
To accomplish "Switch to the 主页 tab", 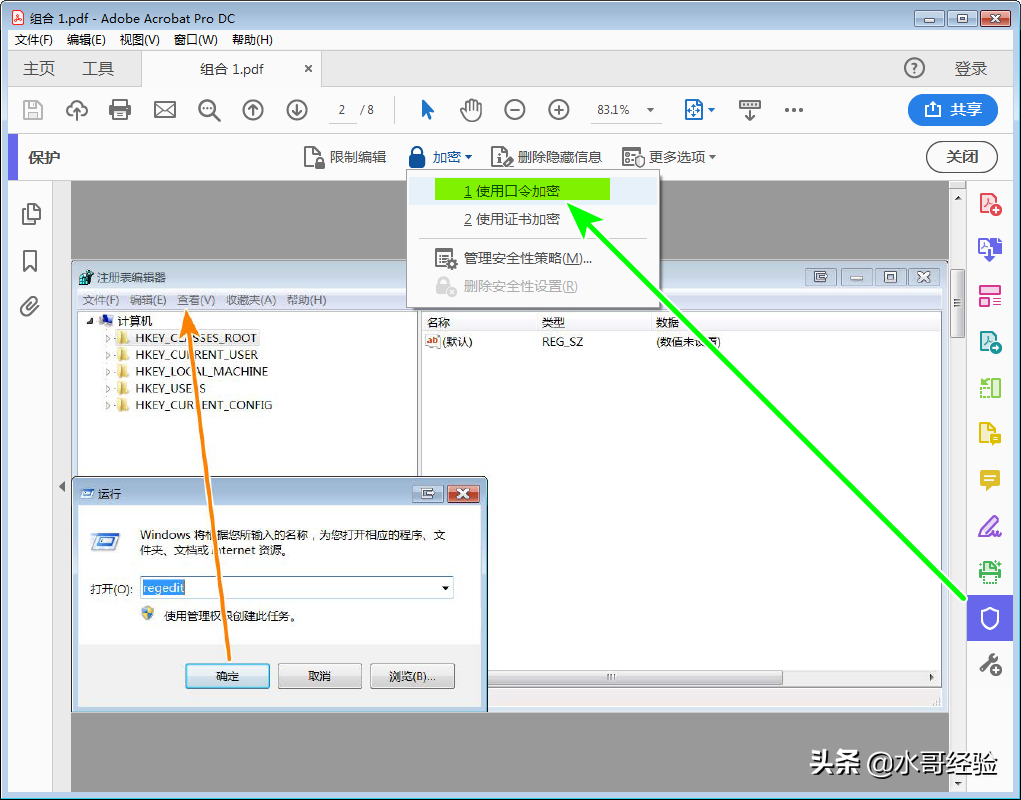I will [39, 68].
